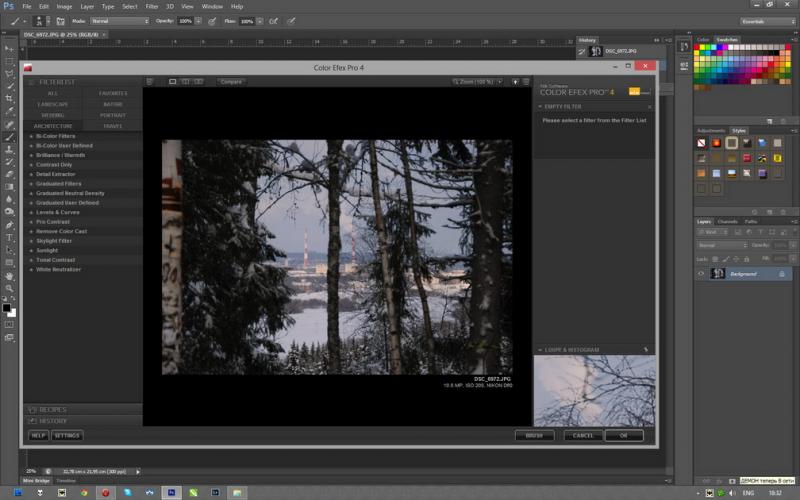
Task: Toggle the Filterlist panel icon
Action: tap(31, 82)
